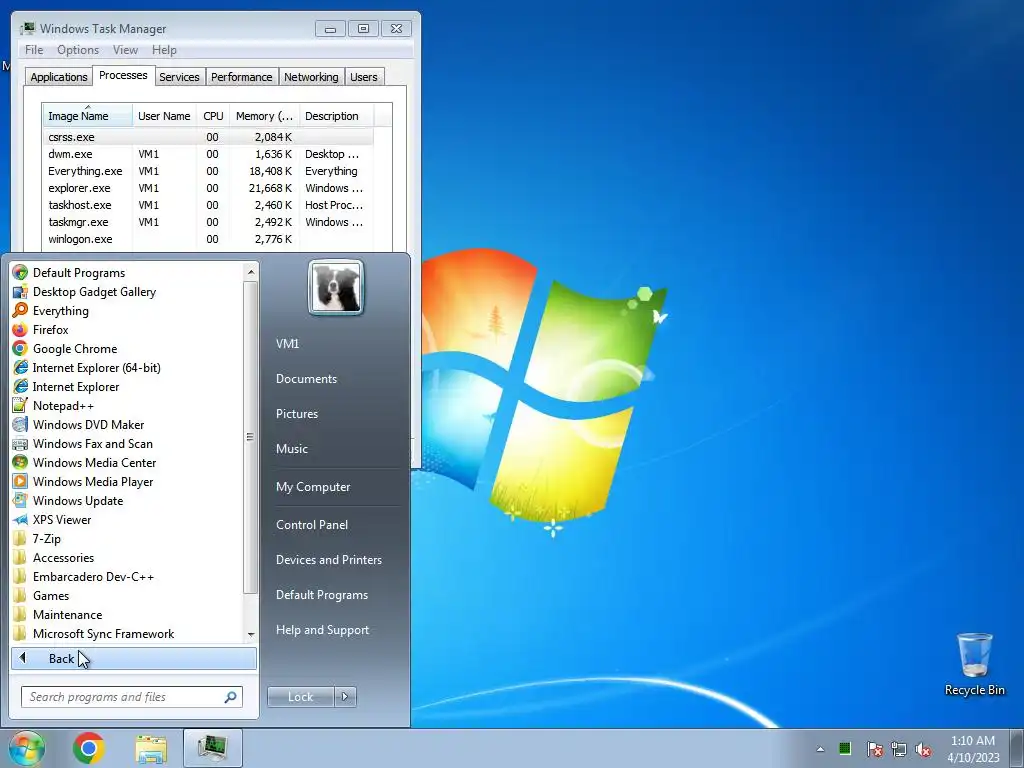Open the shutdown options arrow beside Lock

pyautogui.click(x=345, y=697)
